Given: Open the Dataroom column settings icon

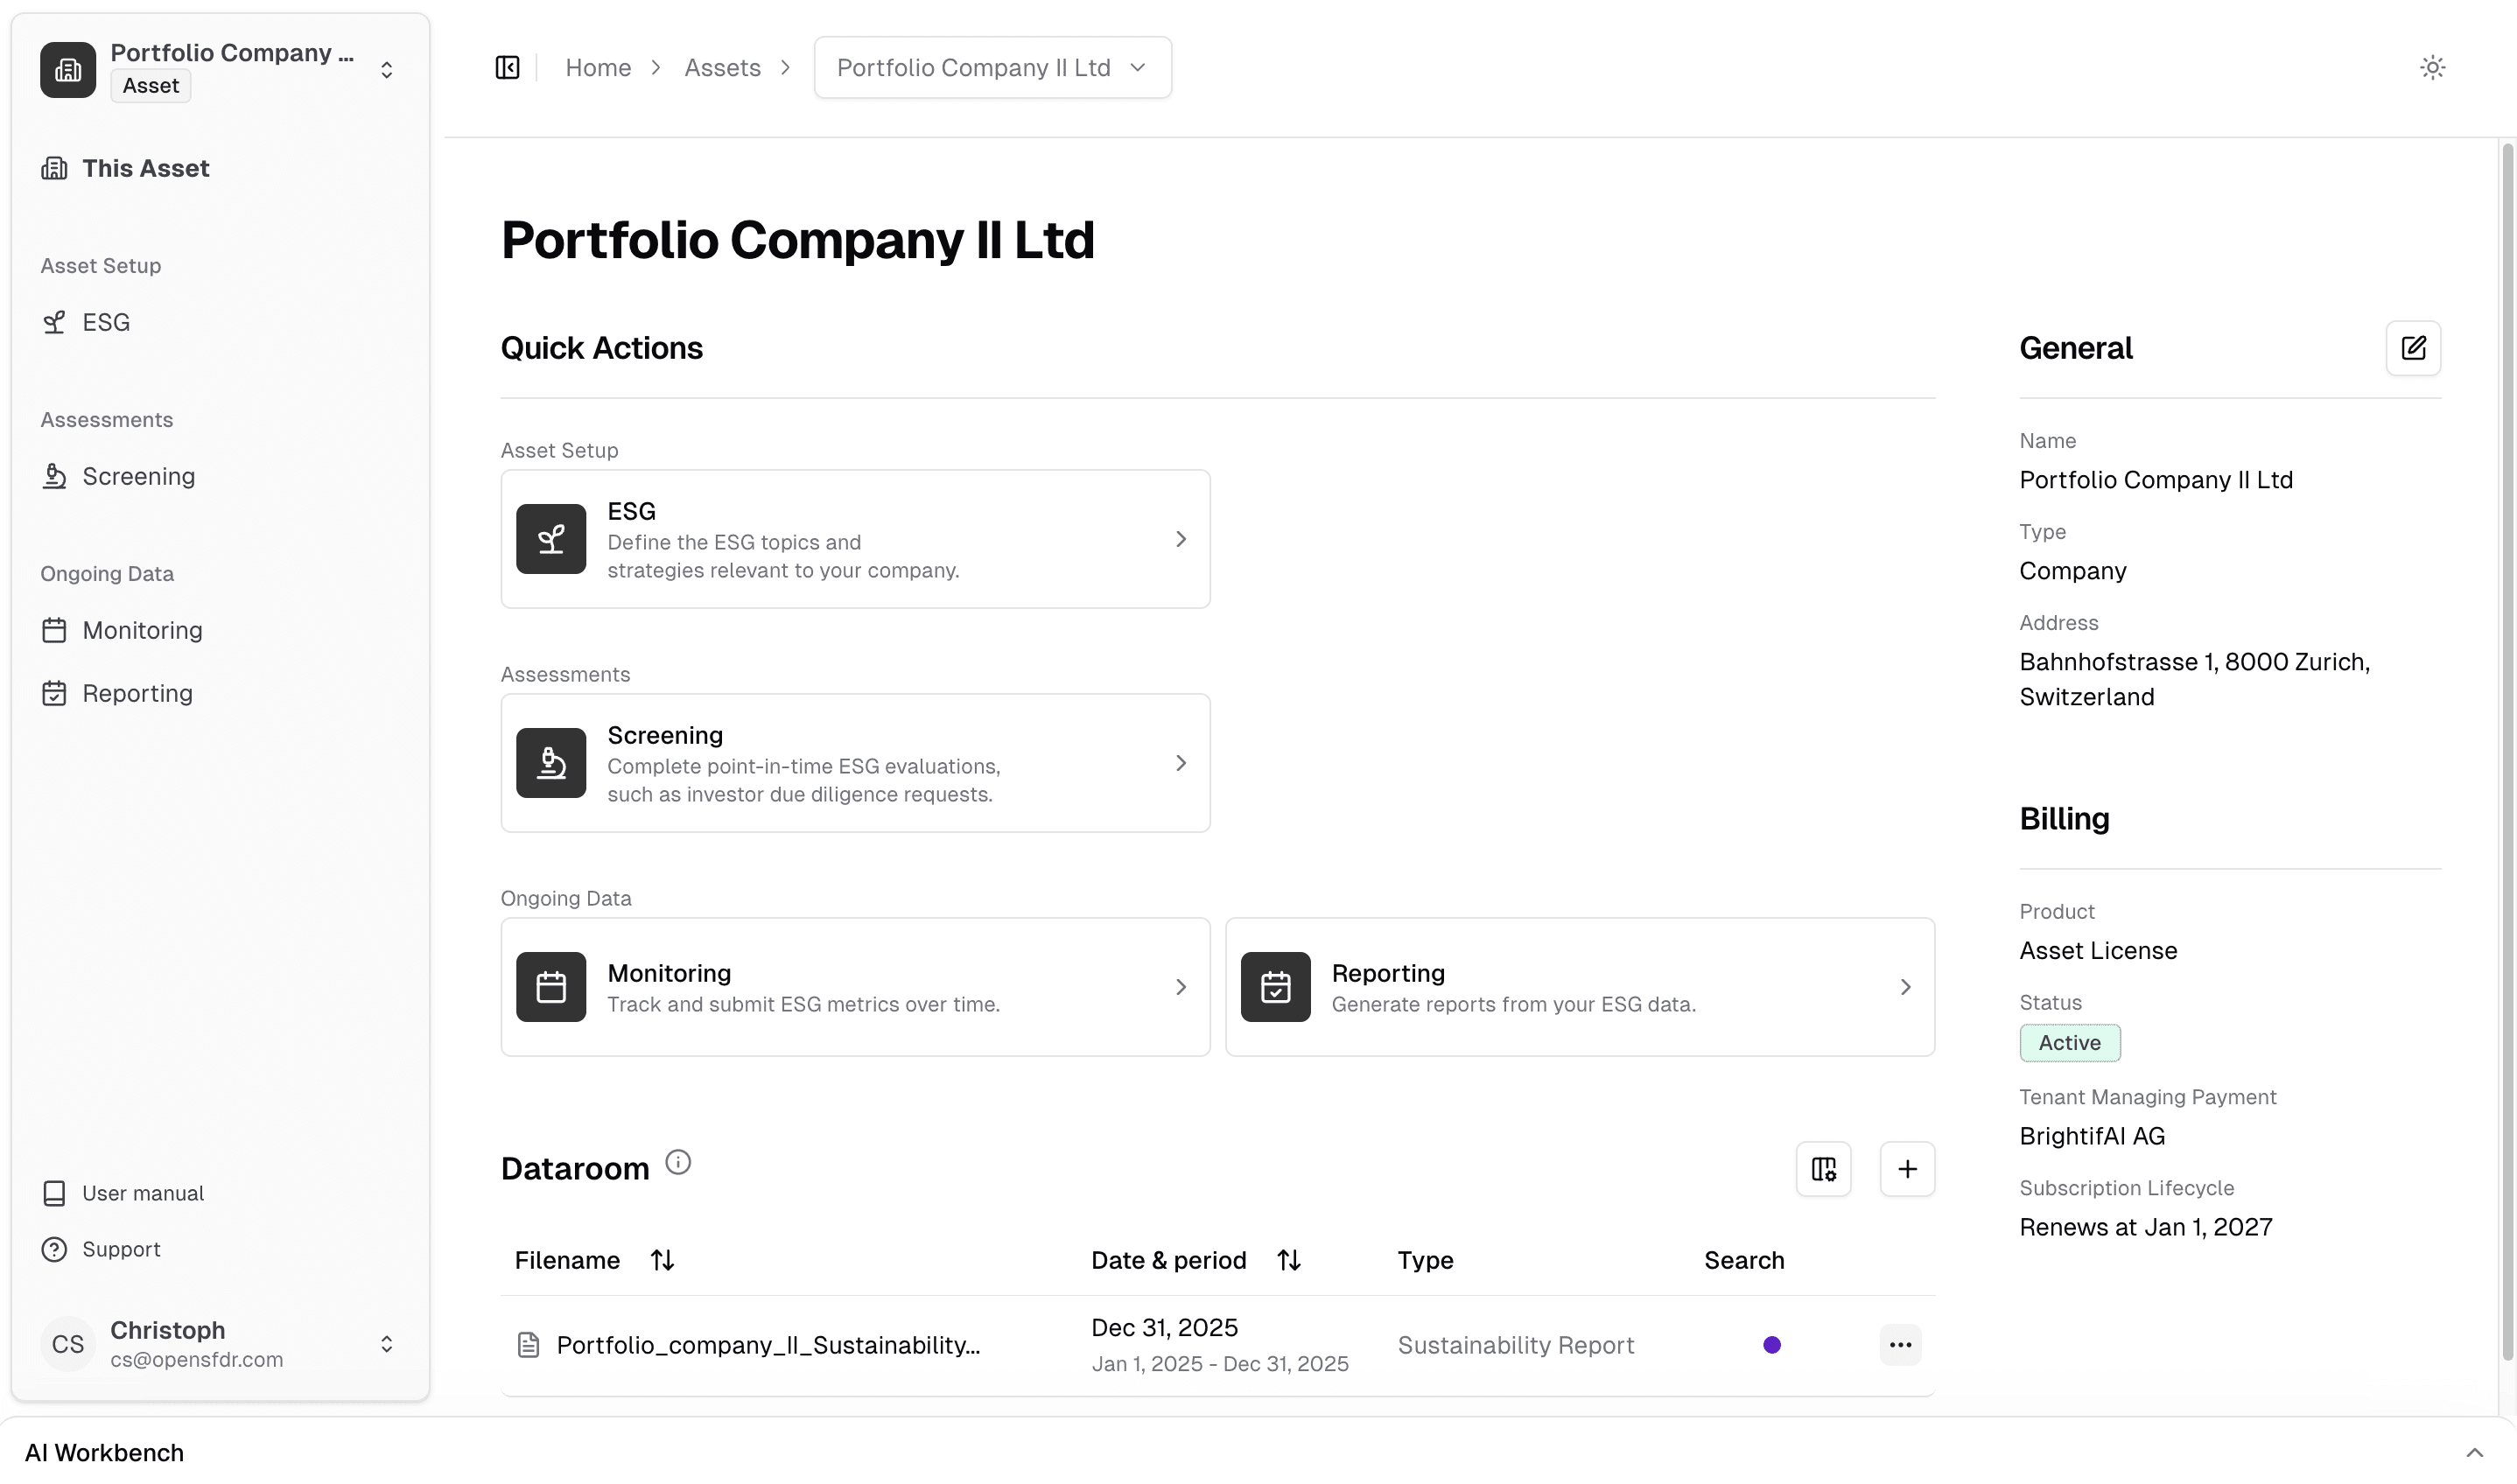Looking at the screenshot, I should pos(1823,1169).
